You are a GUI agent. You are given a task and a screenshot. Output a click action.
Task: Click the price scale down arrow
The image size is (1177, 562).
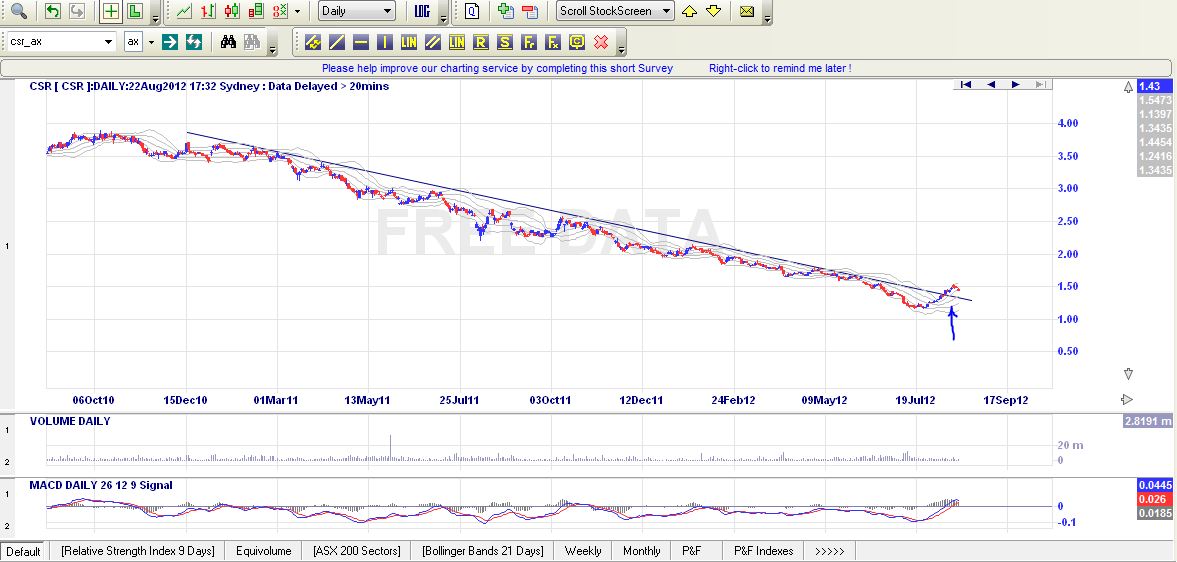pyautogui.click(x=1127, y=374)
